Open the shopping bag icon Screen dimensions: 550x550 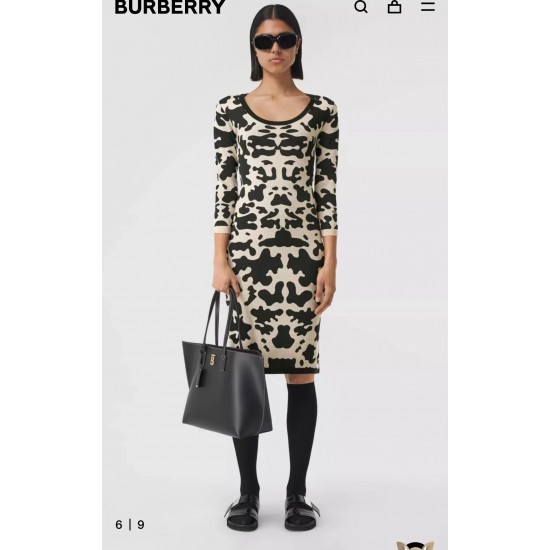394,6
